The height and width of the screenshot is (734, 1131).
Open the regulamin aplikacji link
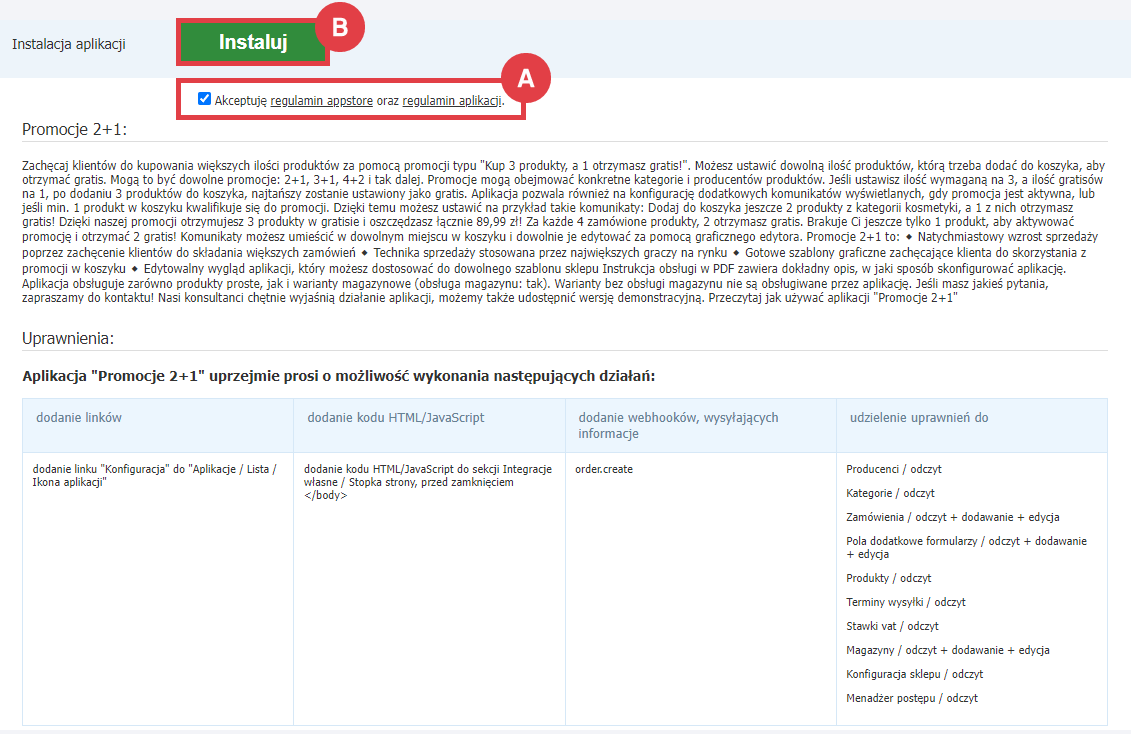(x=452, y=101)
